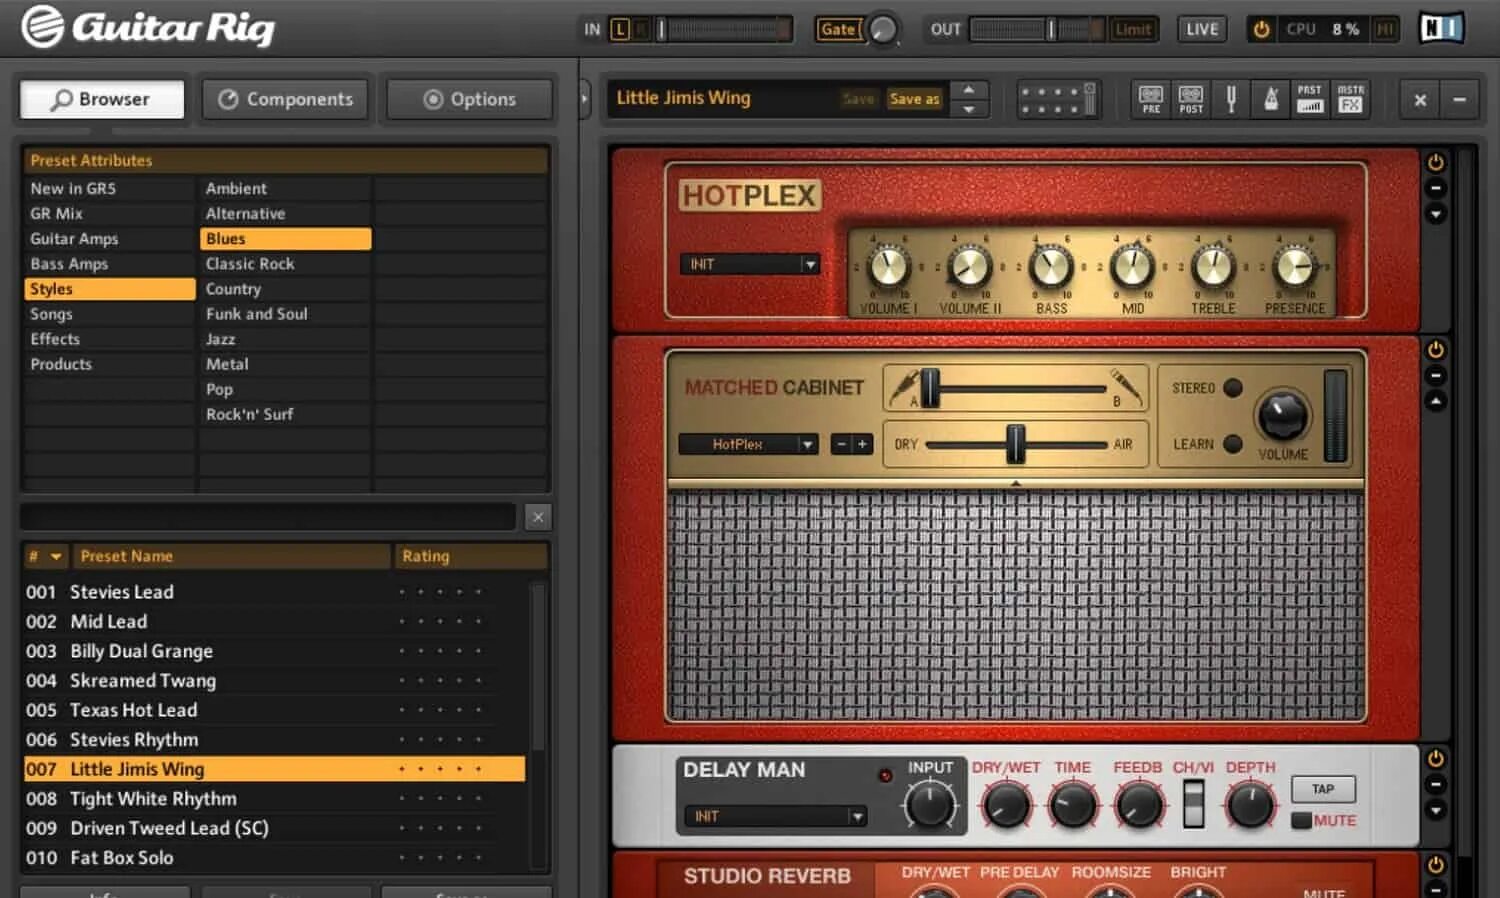The width and height of the screenshot is (1500, 898).
Task: Click Delay Man TAP button
Action: click(1323, 789)
